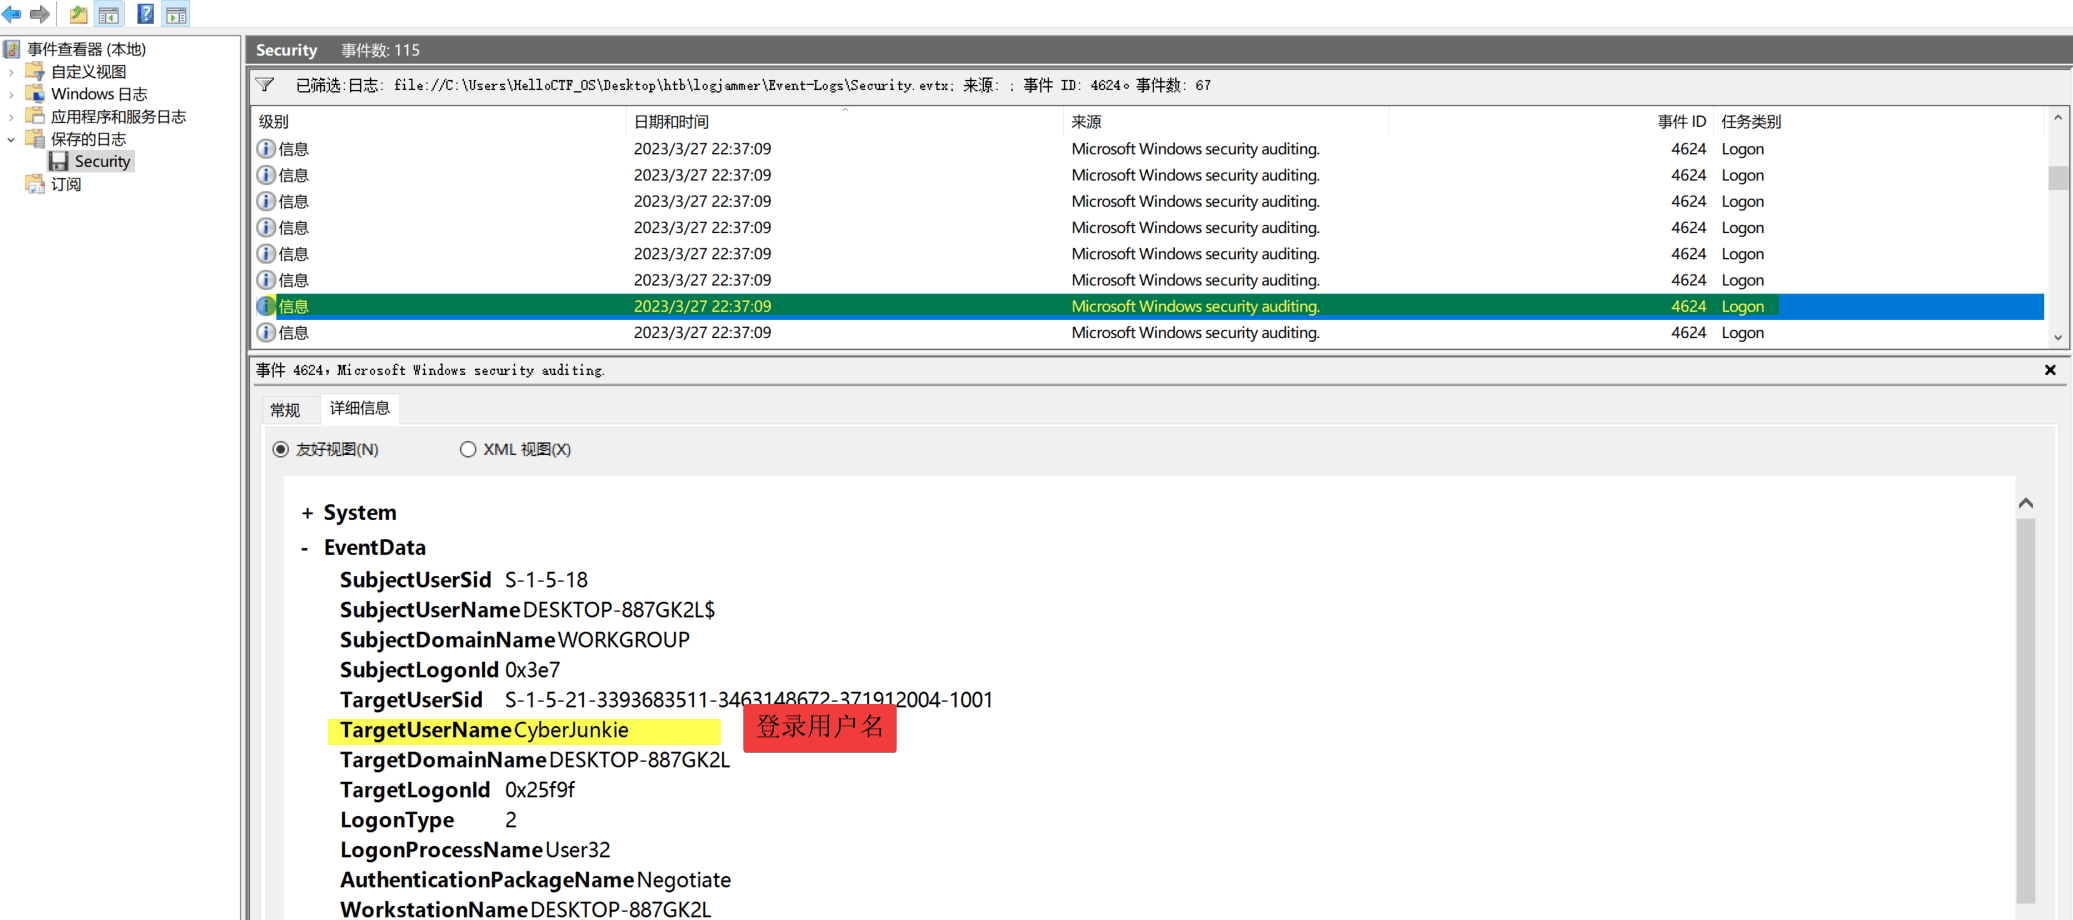This screenshot has height=920, width=2073.
Task: Collapse the EventData node with minus sign
Action: click(x=305, y=548)
